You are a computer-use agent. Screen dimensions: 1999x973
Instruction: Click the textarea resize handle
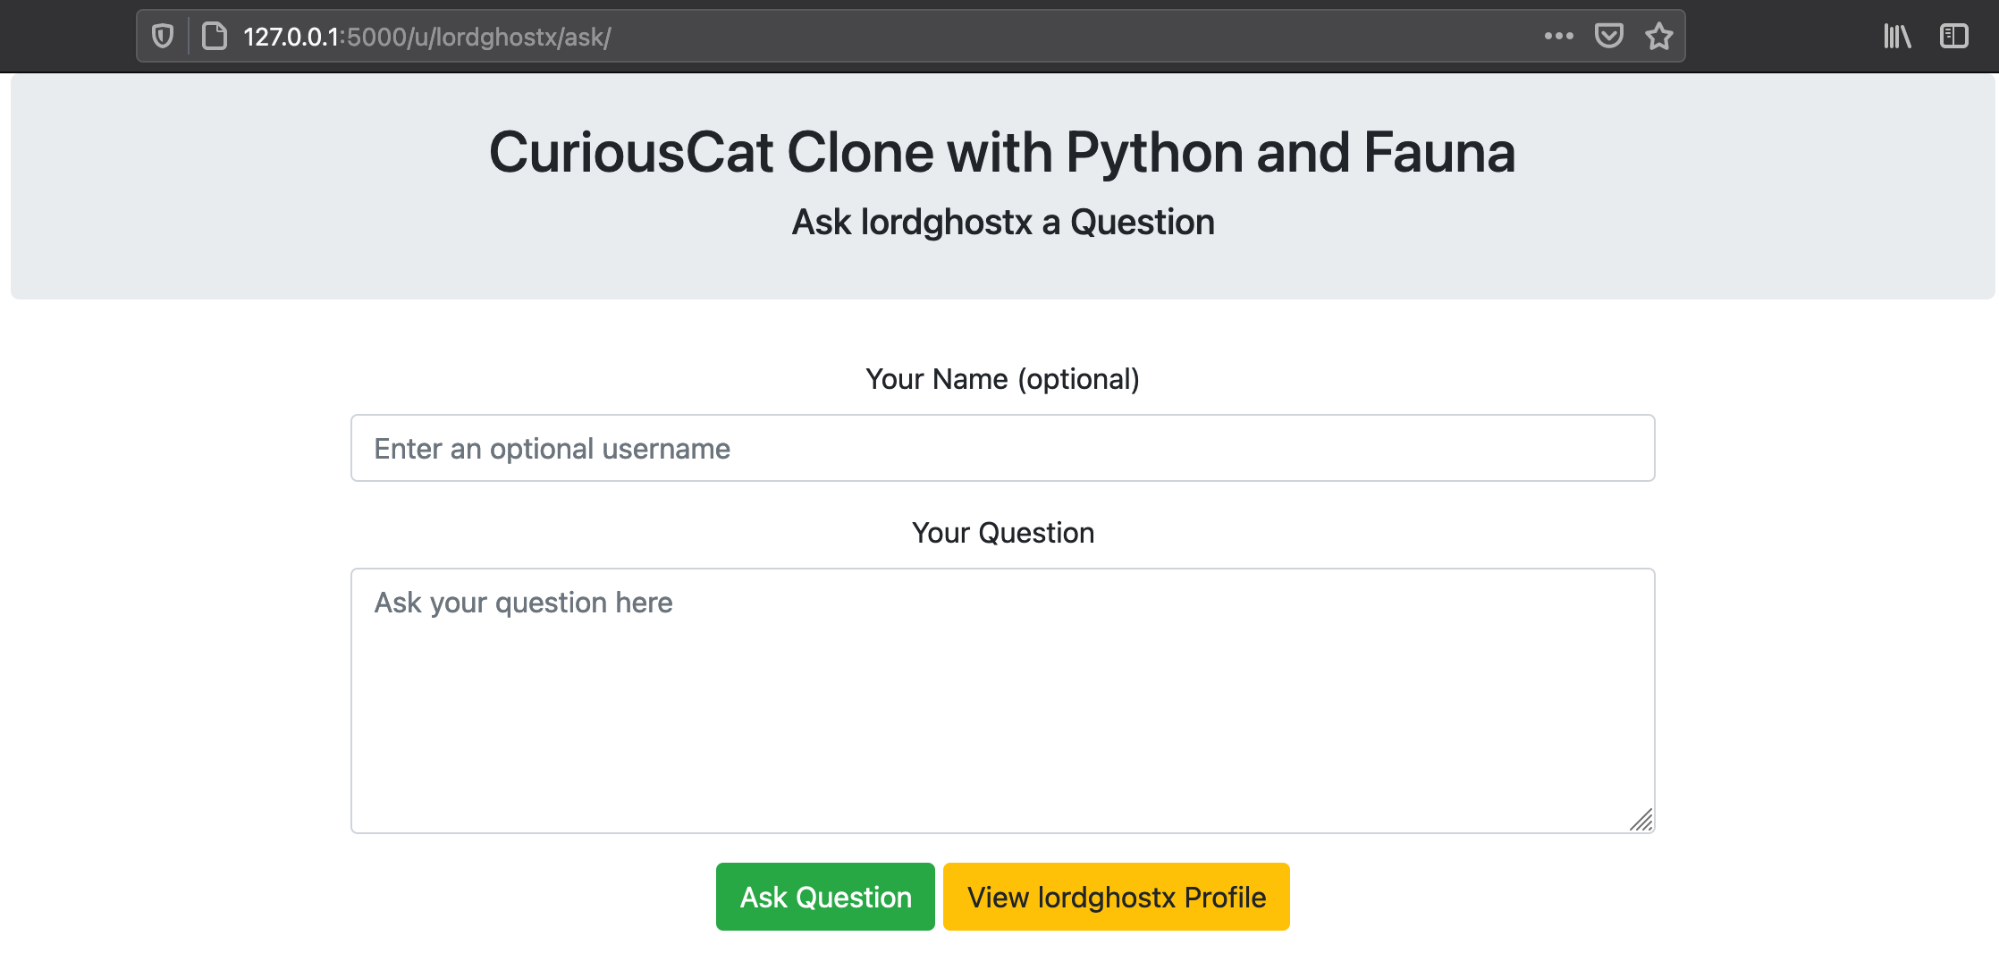click(1643, 820)
